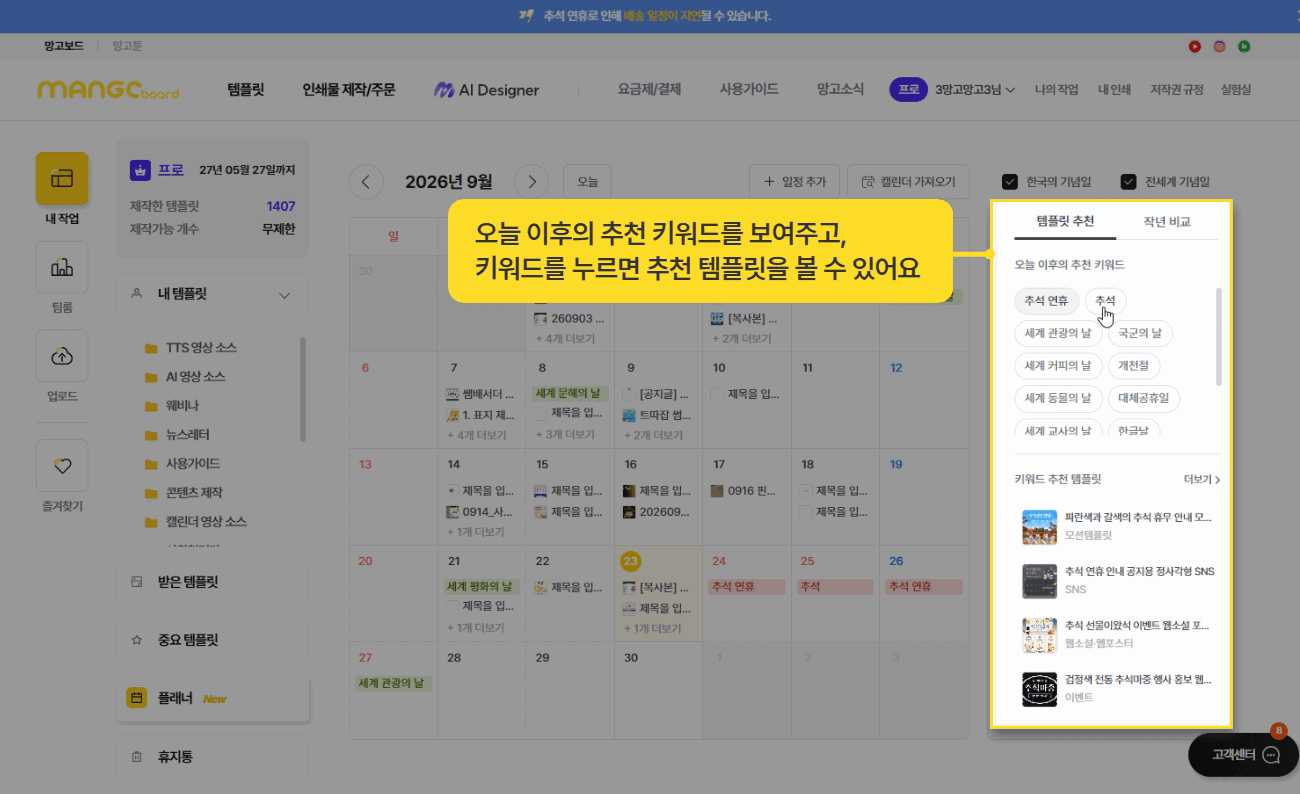Open the YouTube channel icon
Screen dimensions: 1300x794
click(x=1195, y=46)
